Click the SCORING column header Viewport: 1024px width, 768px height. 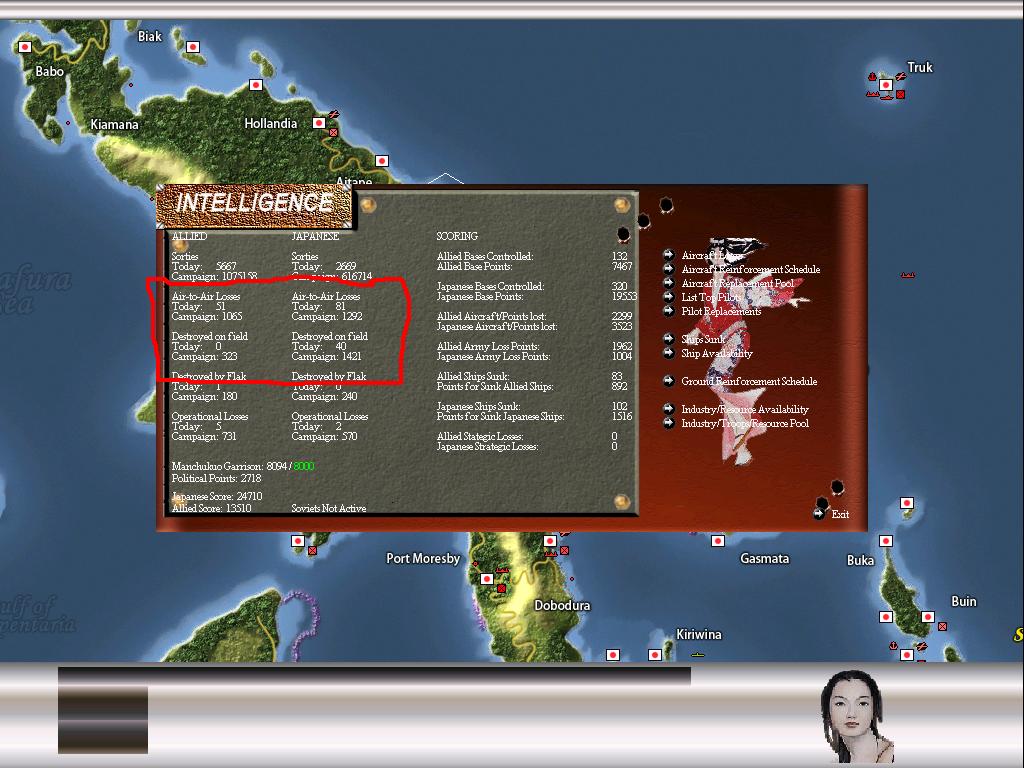(456, 236)
